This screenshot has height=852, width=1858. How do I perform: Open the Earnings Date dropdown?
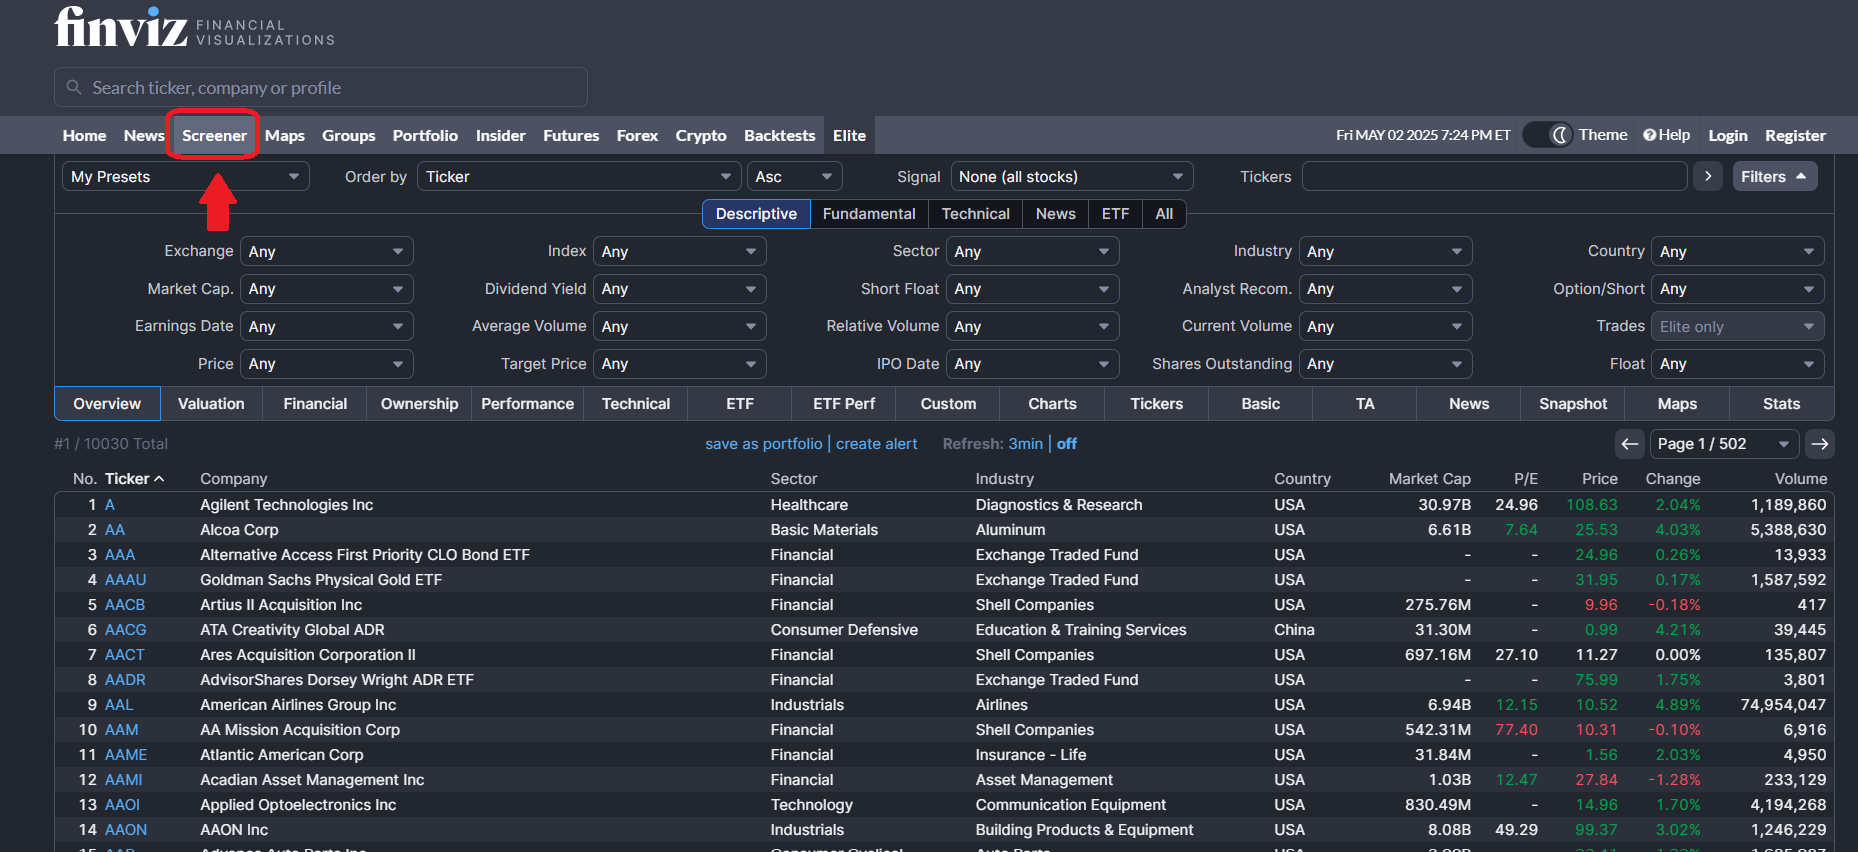(327, 326)
